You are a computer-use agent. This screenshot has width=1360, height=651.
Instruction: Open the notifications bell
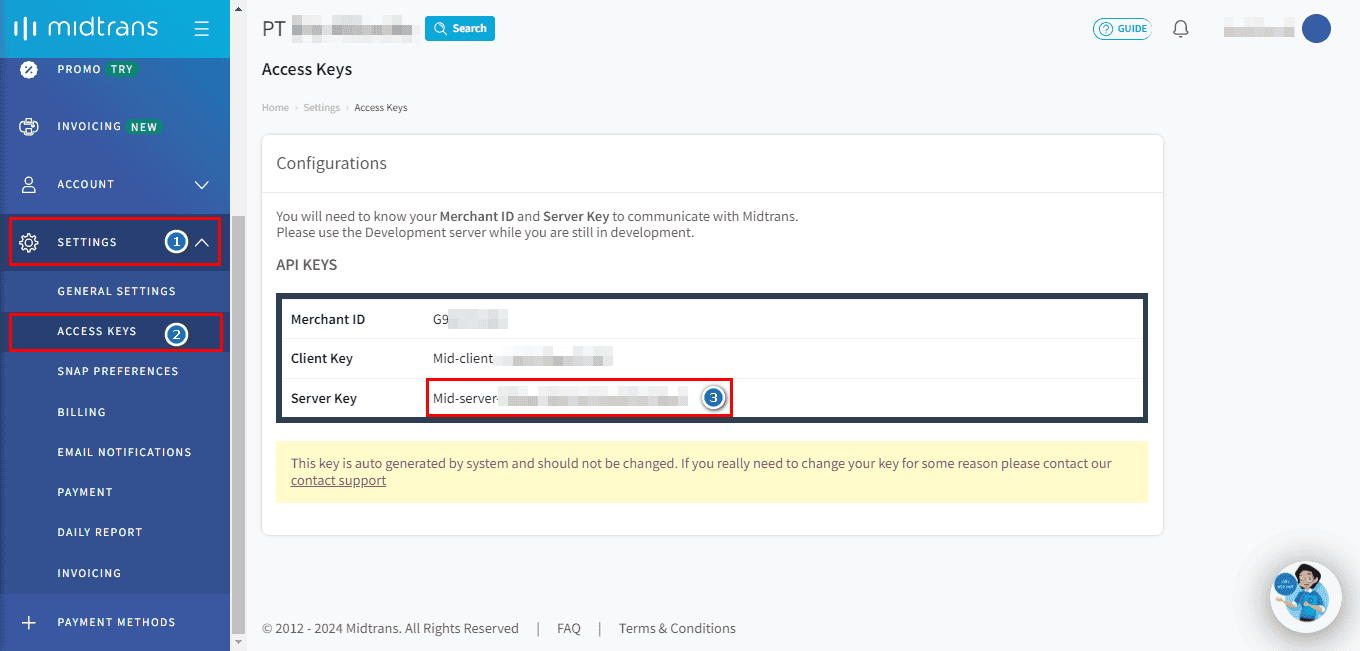1181,29
